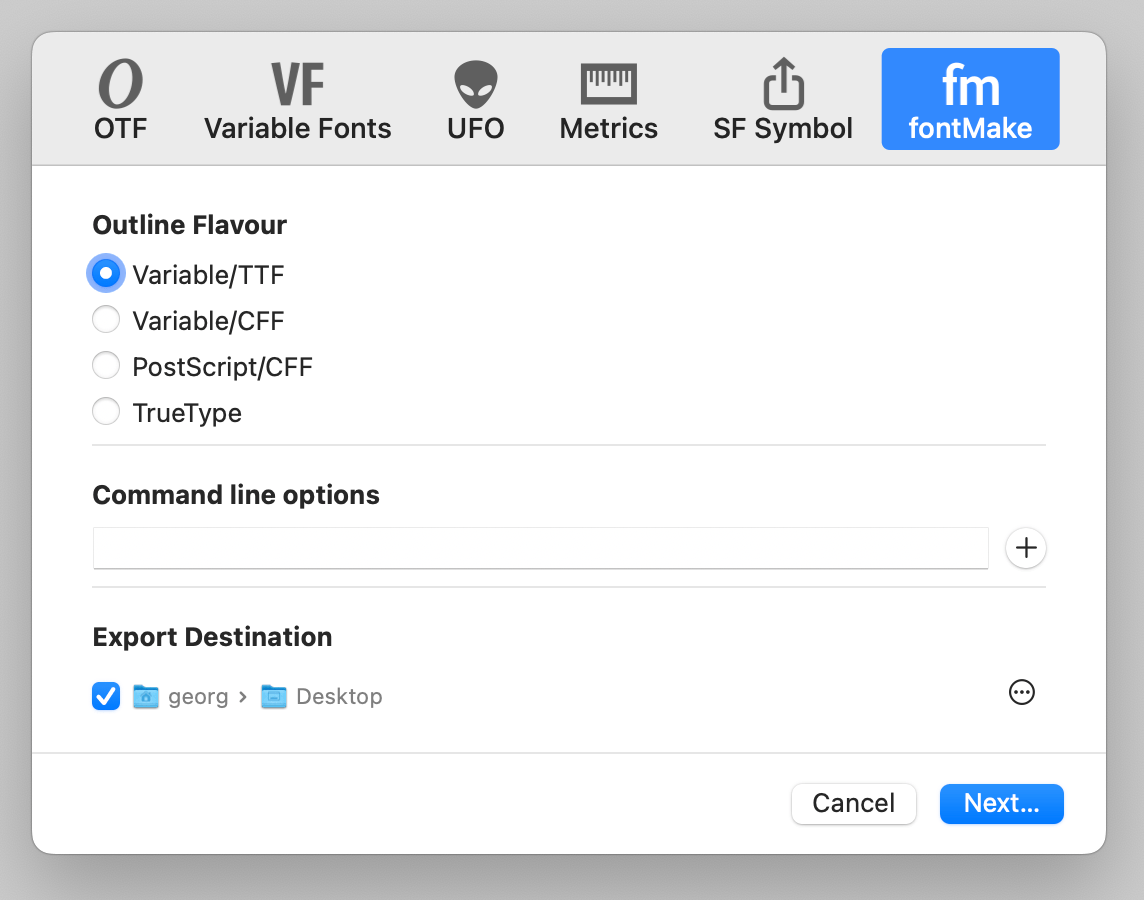
Task: Click the chevron between georg and Desktop
Action: pos(243,697)
